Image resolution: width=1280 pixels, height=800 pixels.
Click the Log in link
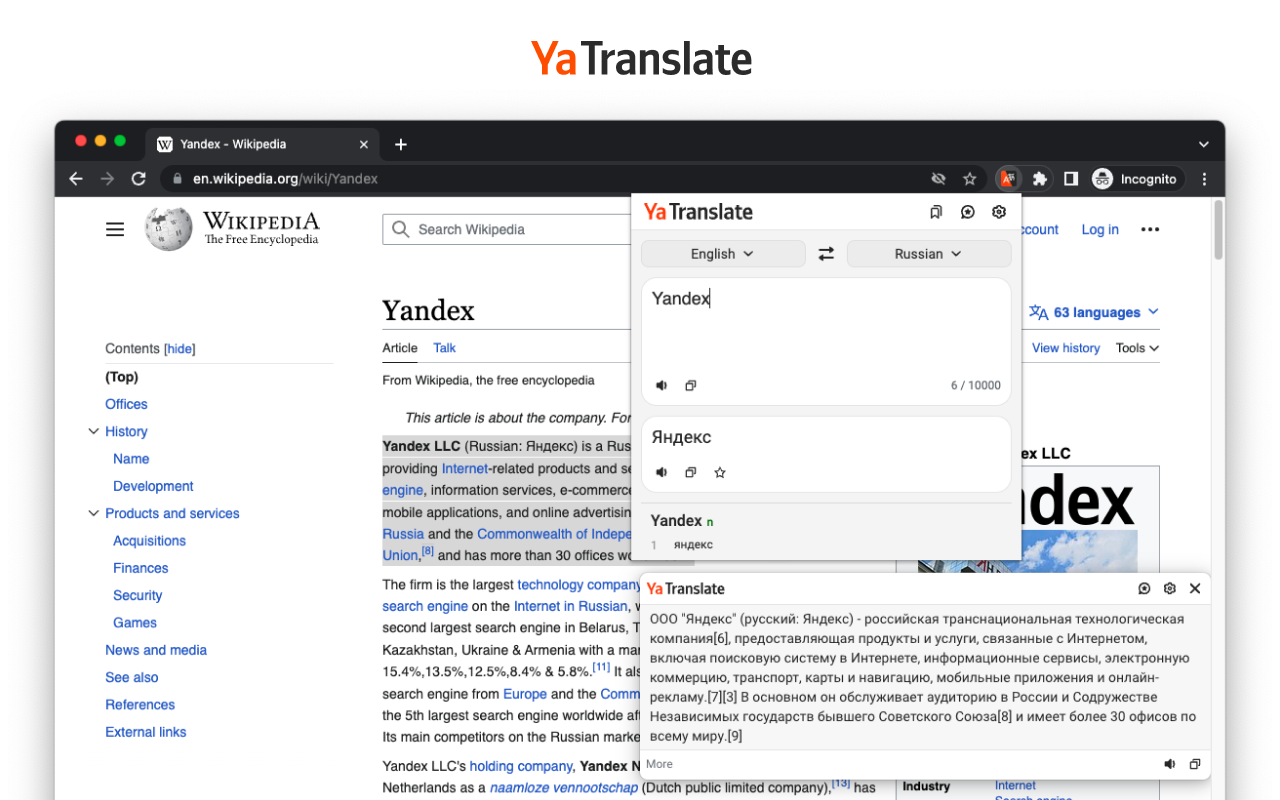tap(1099, 229)
